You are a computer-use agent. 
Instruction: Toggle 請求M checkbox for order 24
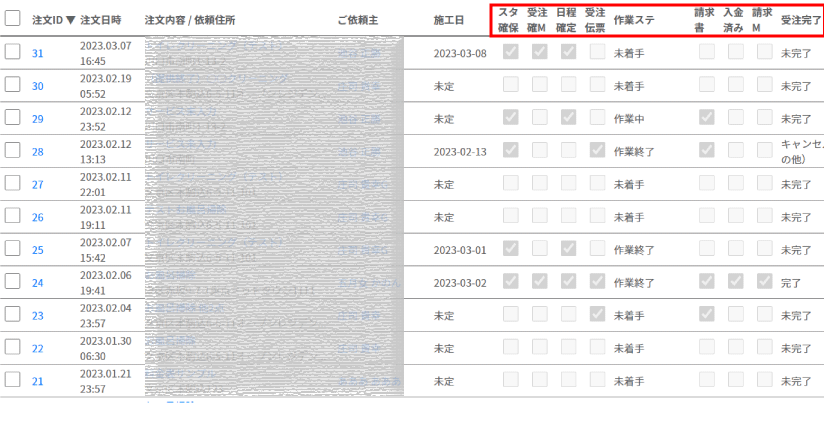point(764,283)
